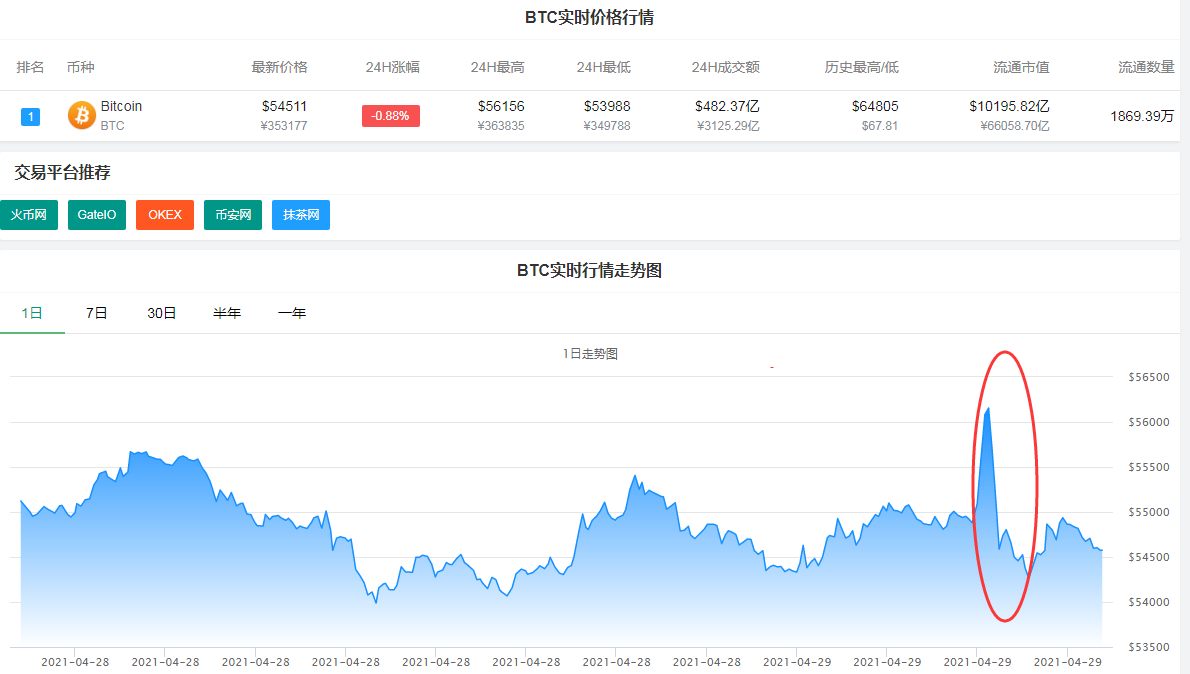Image resolution: width=1190 pixels, height=674 pixels.
Task: Click the 币种 column header
Action: pos(80,67)
